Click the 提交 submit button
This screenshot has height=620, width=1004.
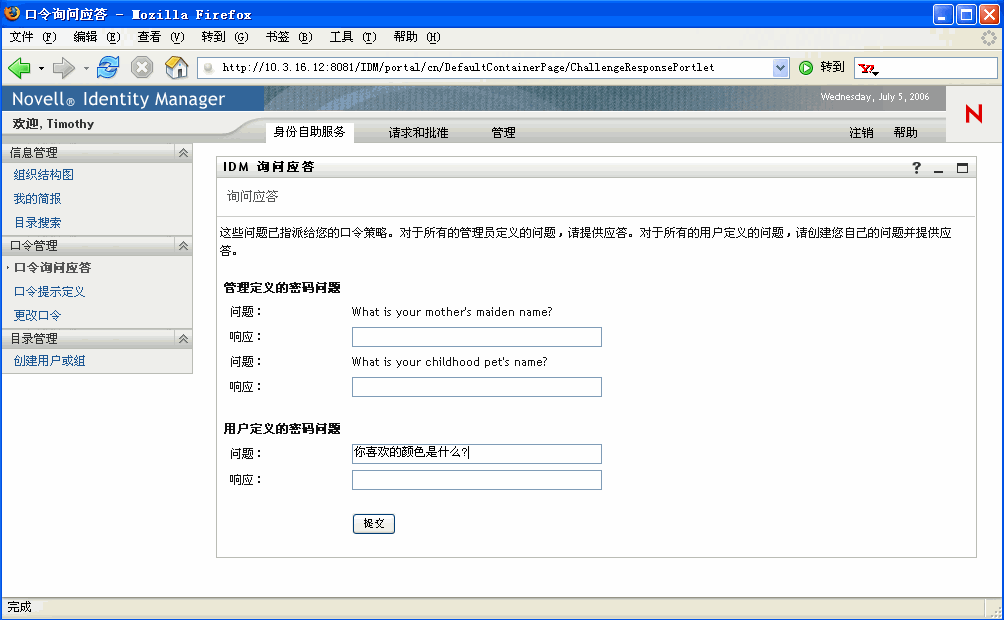point(374,524)
